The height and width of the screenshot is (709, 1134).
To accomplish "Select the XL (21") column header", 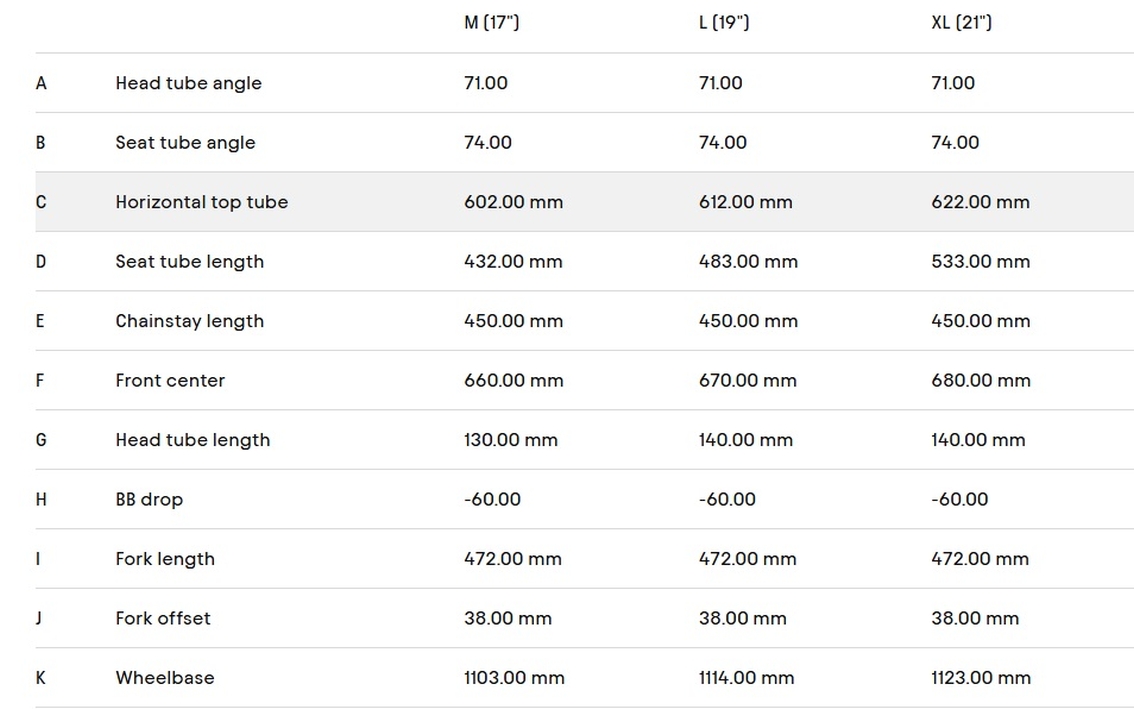I will tap(961, 22).
